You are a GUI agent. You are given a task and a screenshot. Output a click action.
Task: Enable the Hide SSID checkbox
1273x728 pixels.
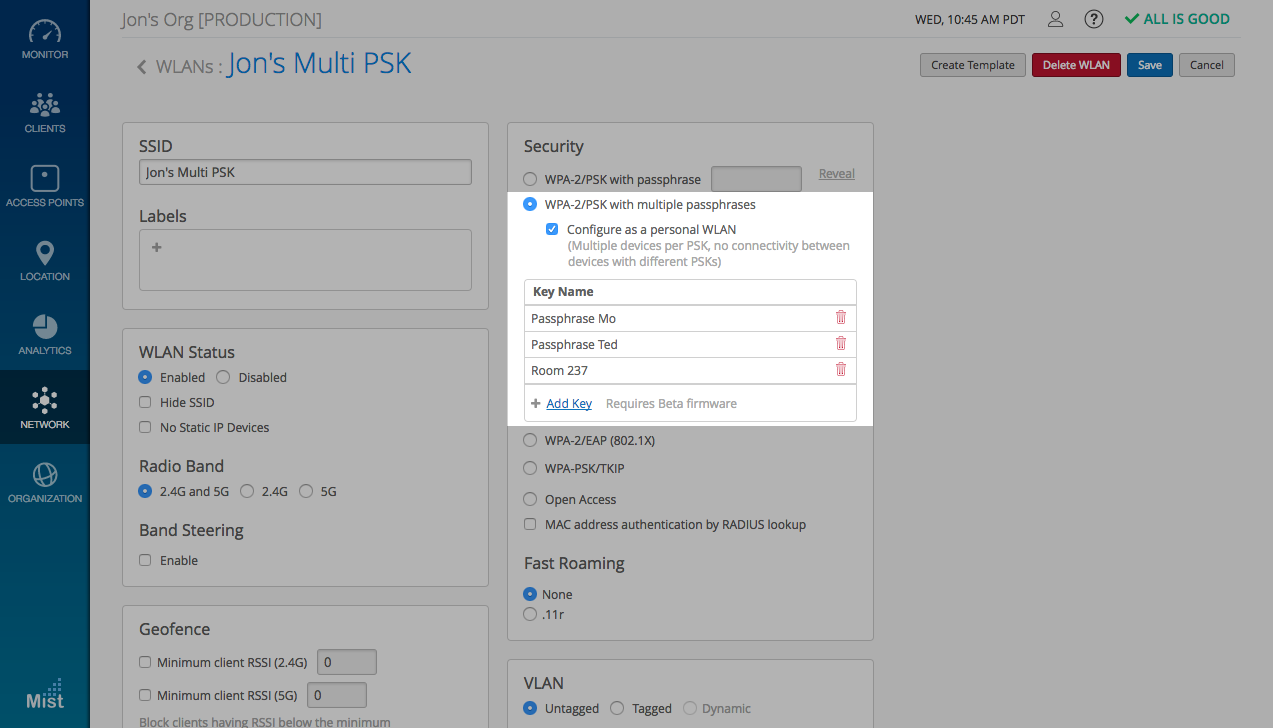146,402
